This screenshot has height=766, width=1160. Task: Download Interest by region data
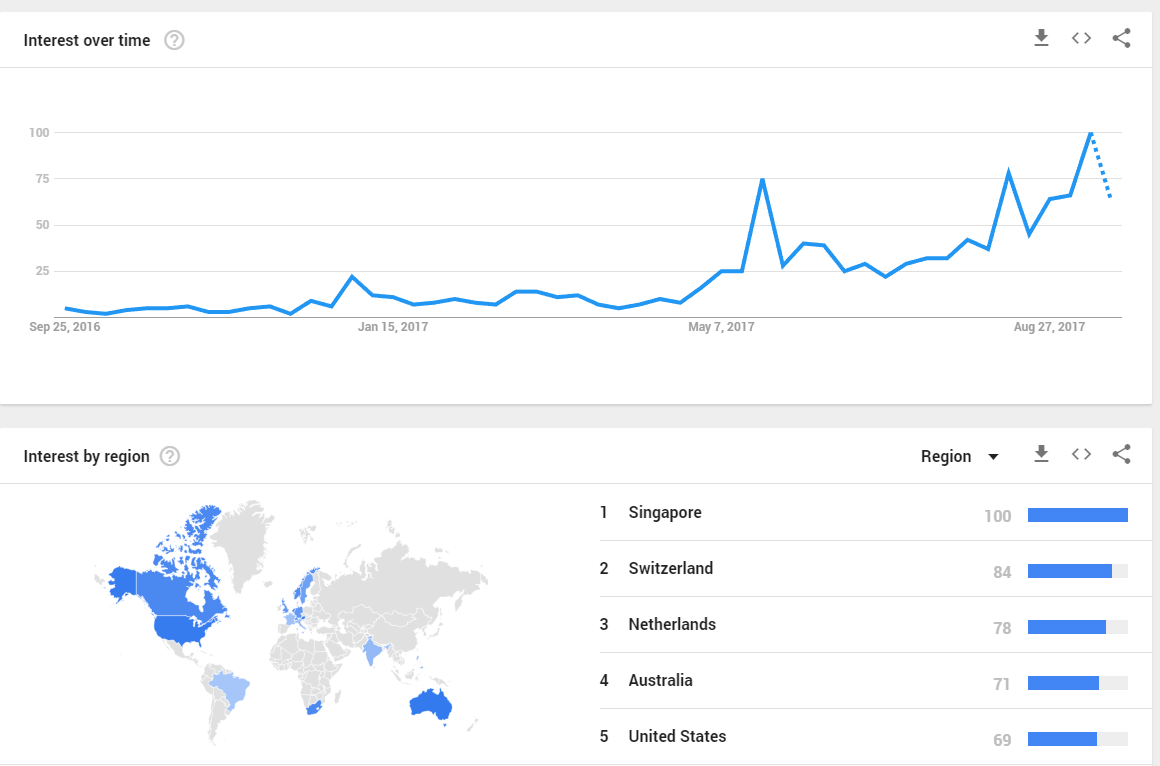coord(1041,454)
